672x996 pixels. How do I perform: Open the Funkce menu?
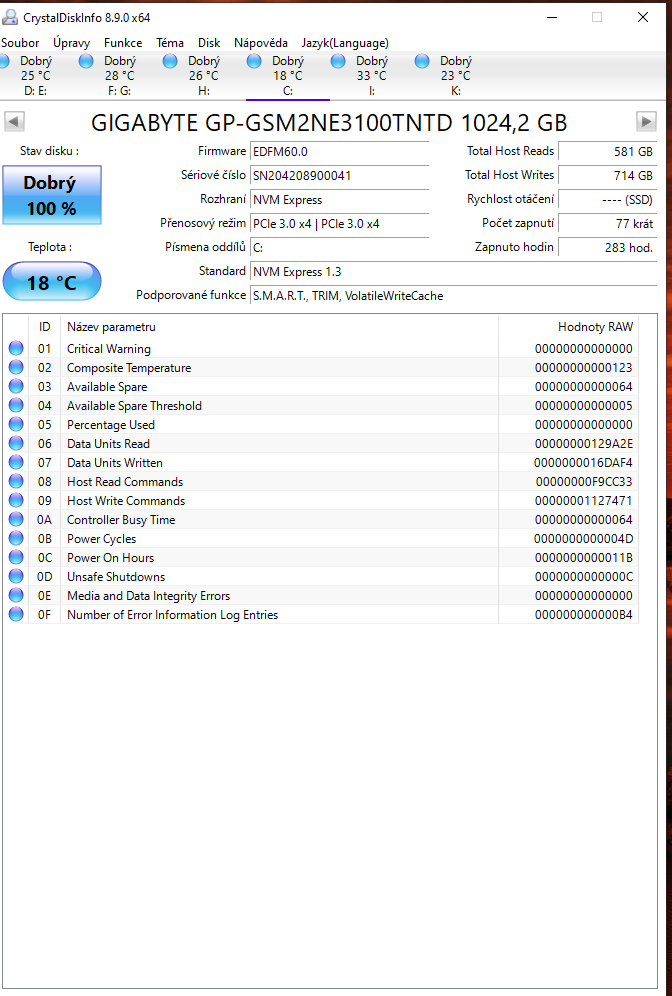pyautogui.click(x=123, y=43)
